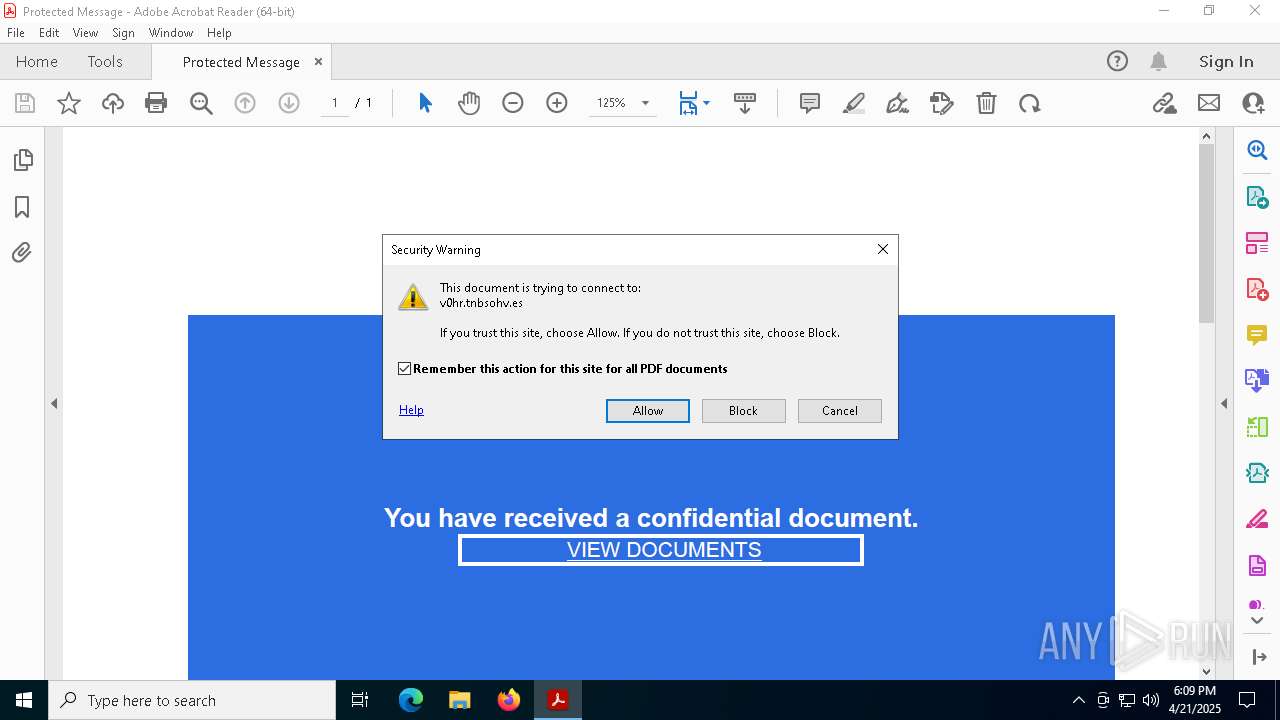Close the Protected Message tab
Screen dimensions: 1280x720
(318, 62)
